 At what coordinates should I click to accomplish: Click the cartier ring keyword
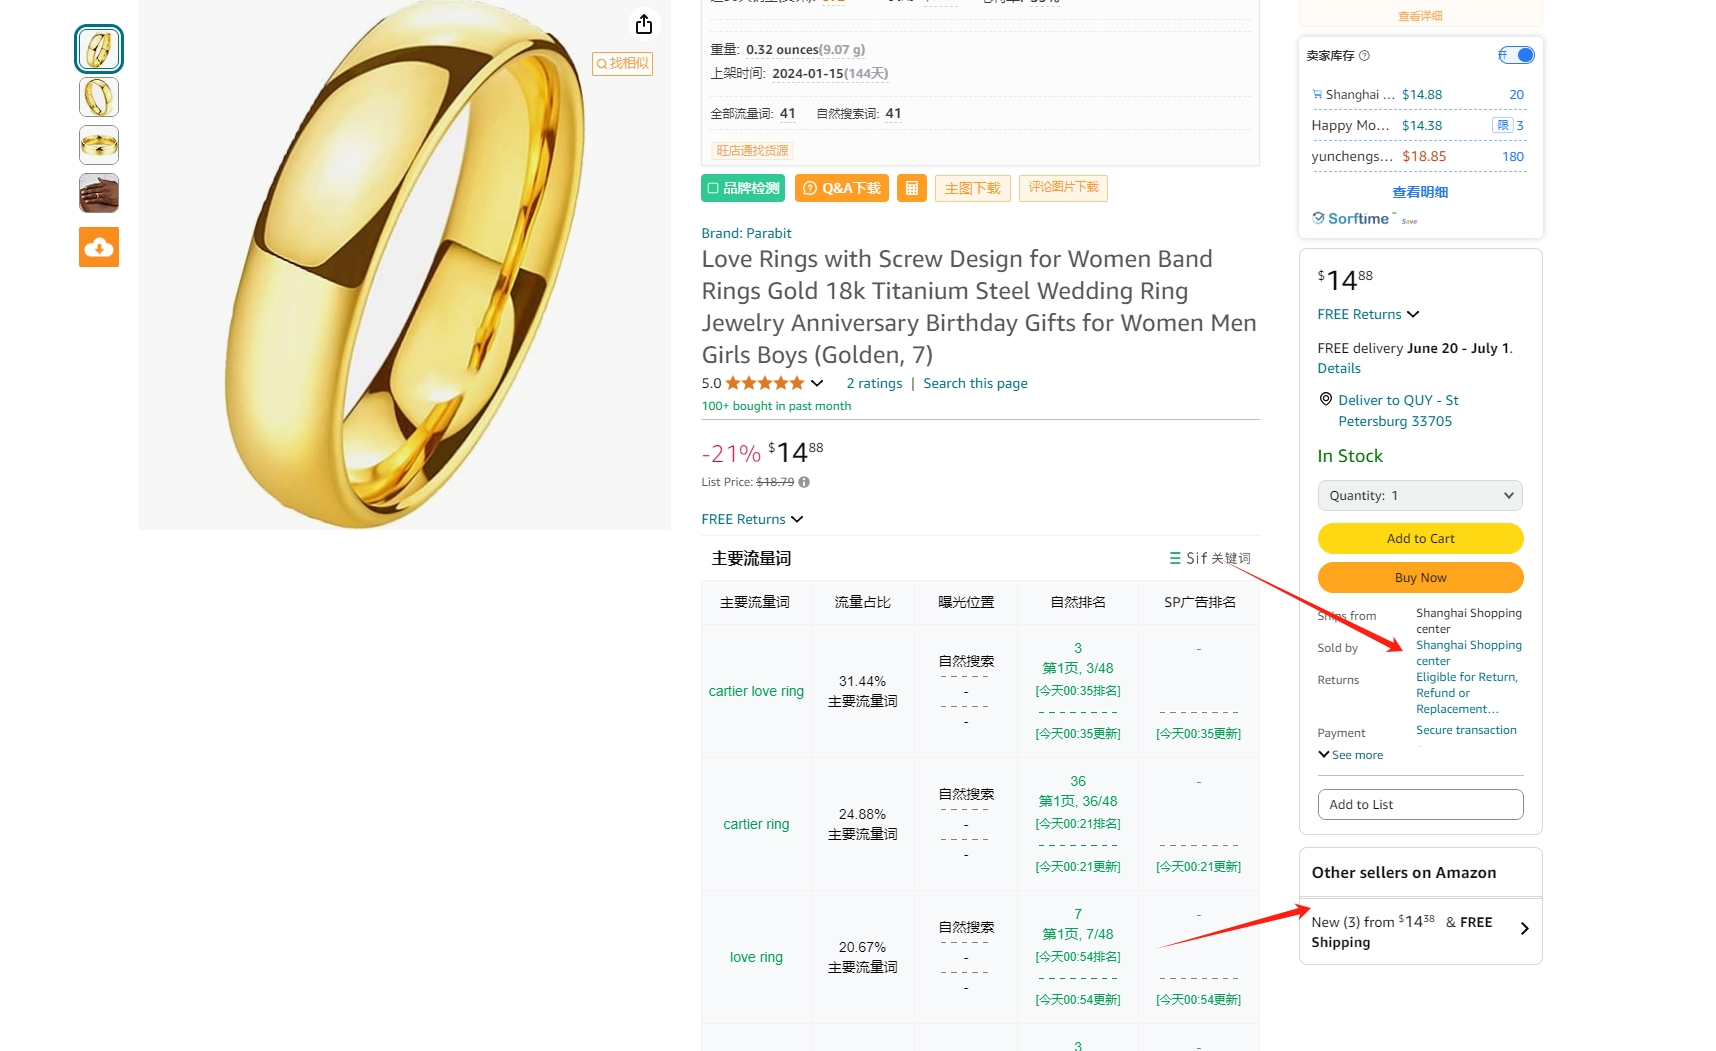pos(756,824)
